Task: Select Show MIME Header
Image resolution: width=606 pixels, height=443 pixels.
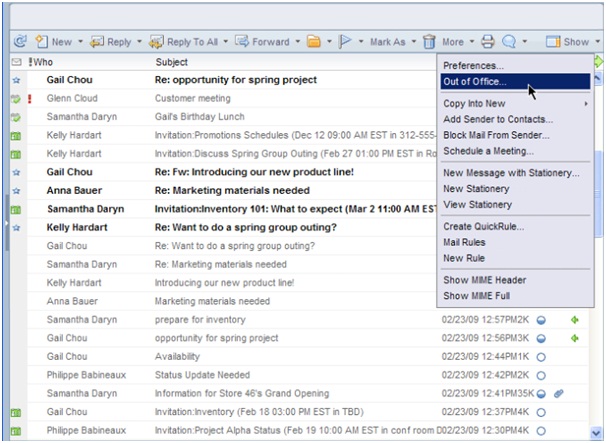Action: tap(515, 280)
